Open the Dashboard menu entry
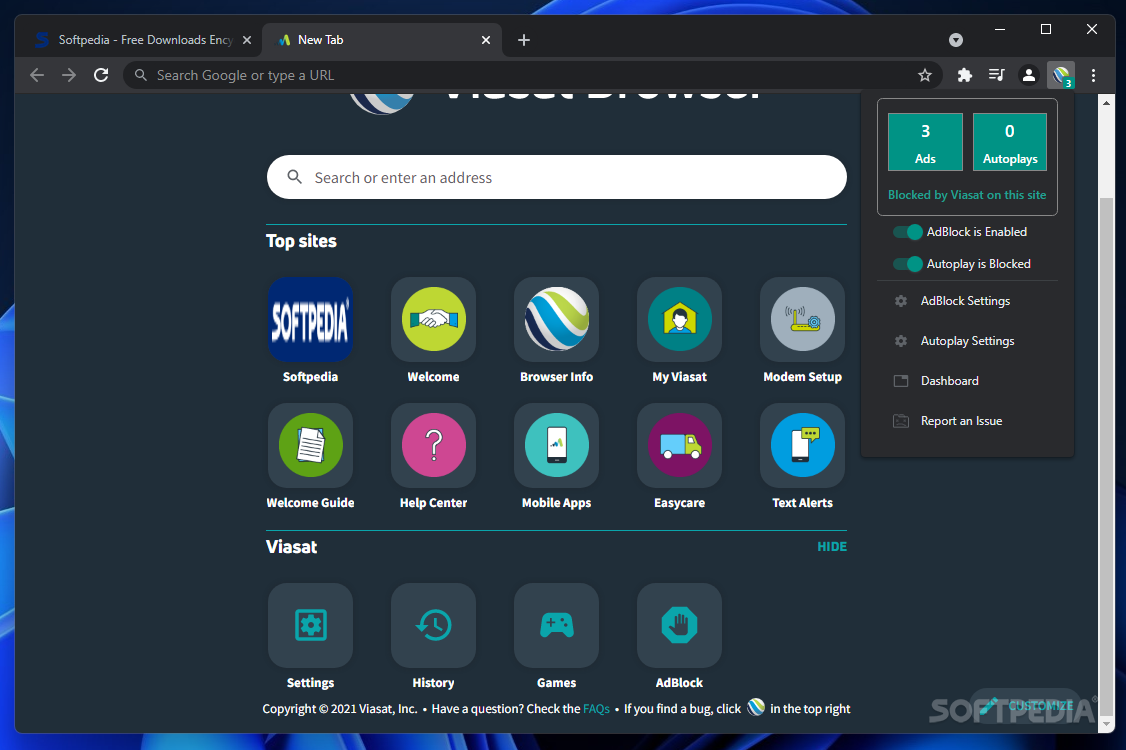The height and width of the screenshot is (750, 1126). point(967,381)
